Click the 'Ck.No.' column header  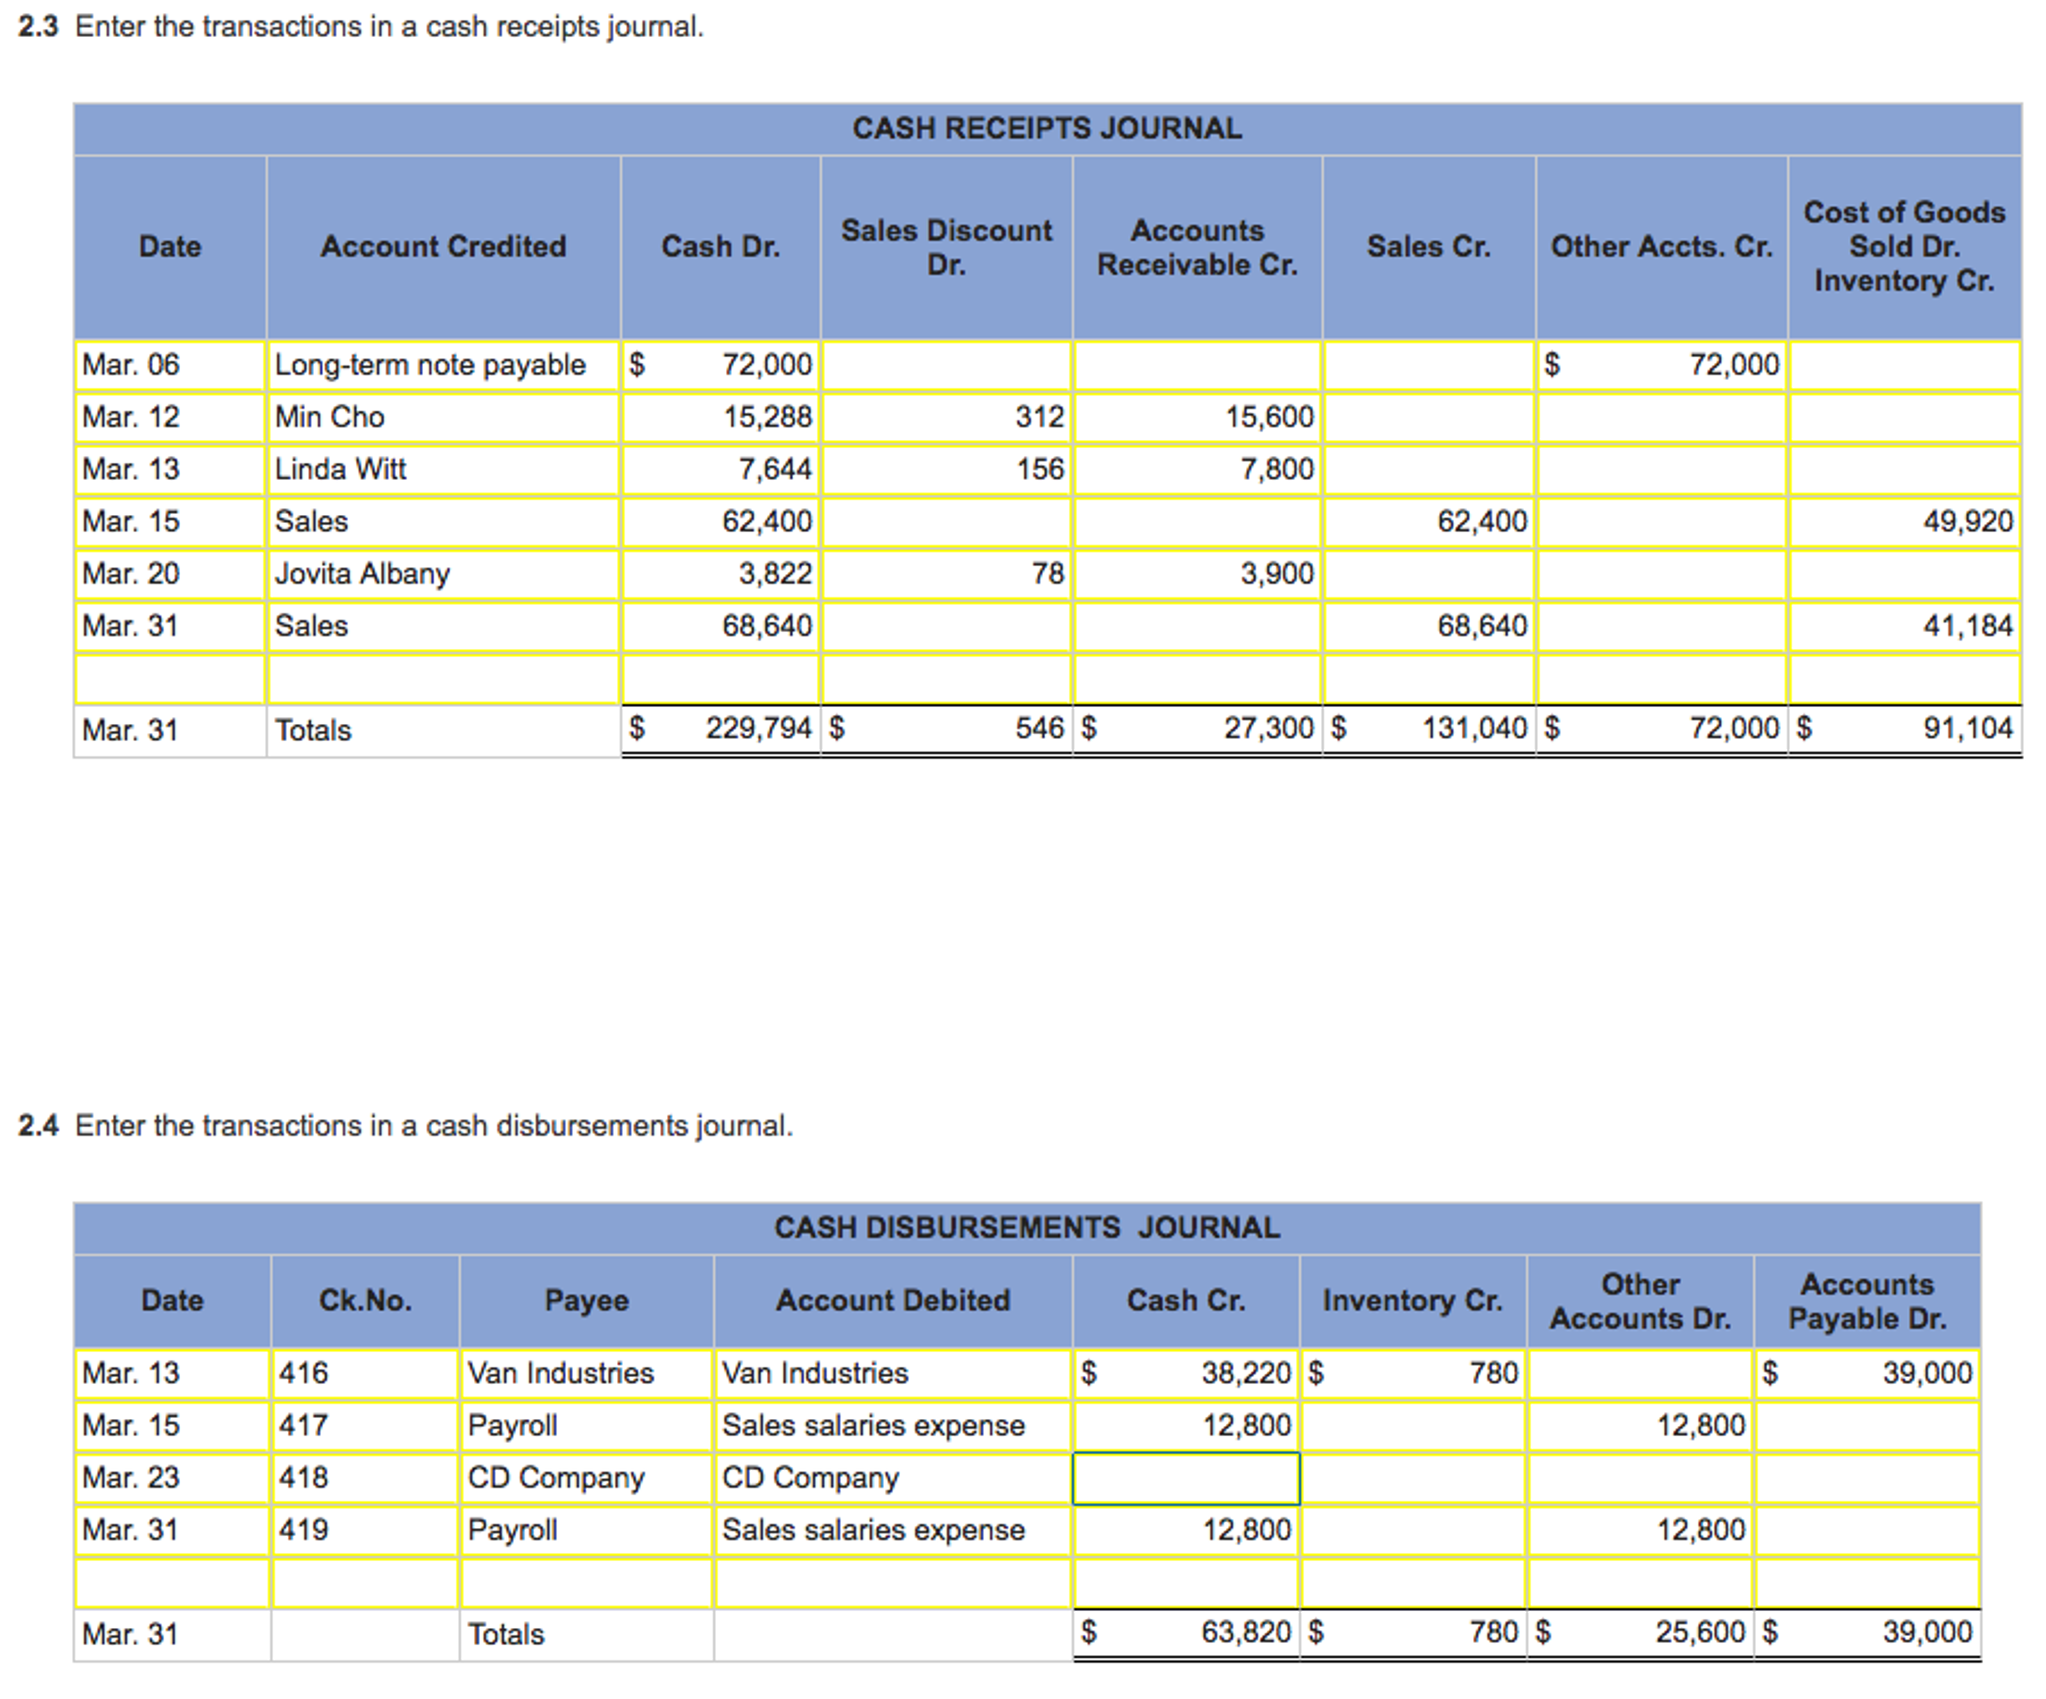coord(365,1301)
